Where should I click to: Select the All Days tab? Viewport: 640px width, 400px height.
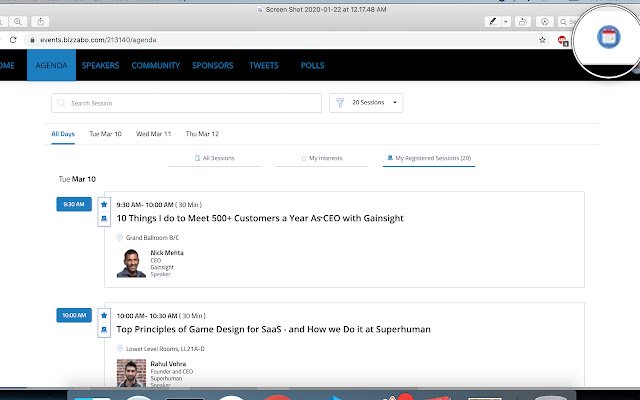coord(63,134)
